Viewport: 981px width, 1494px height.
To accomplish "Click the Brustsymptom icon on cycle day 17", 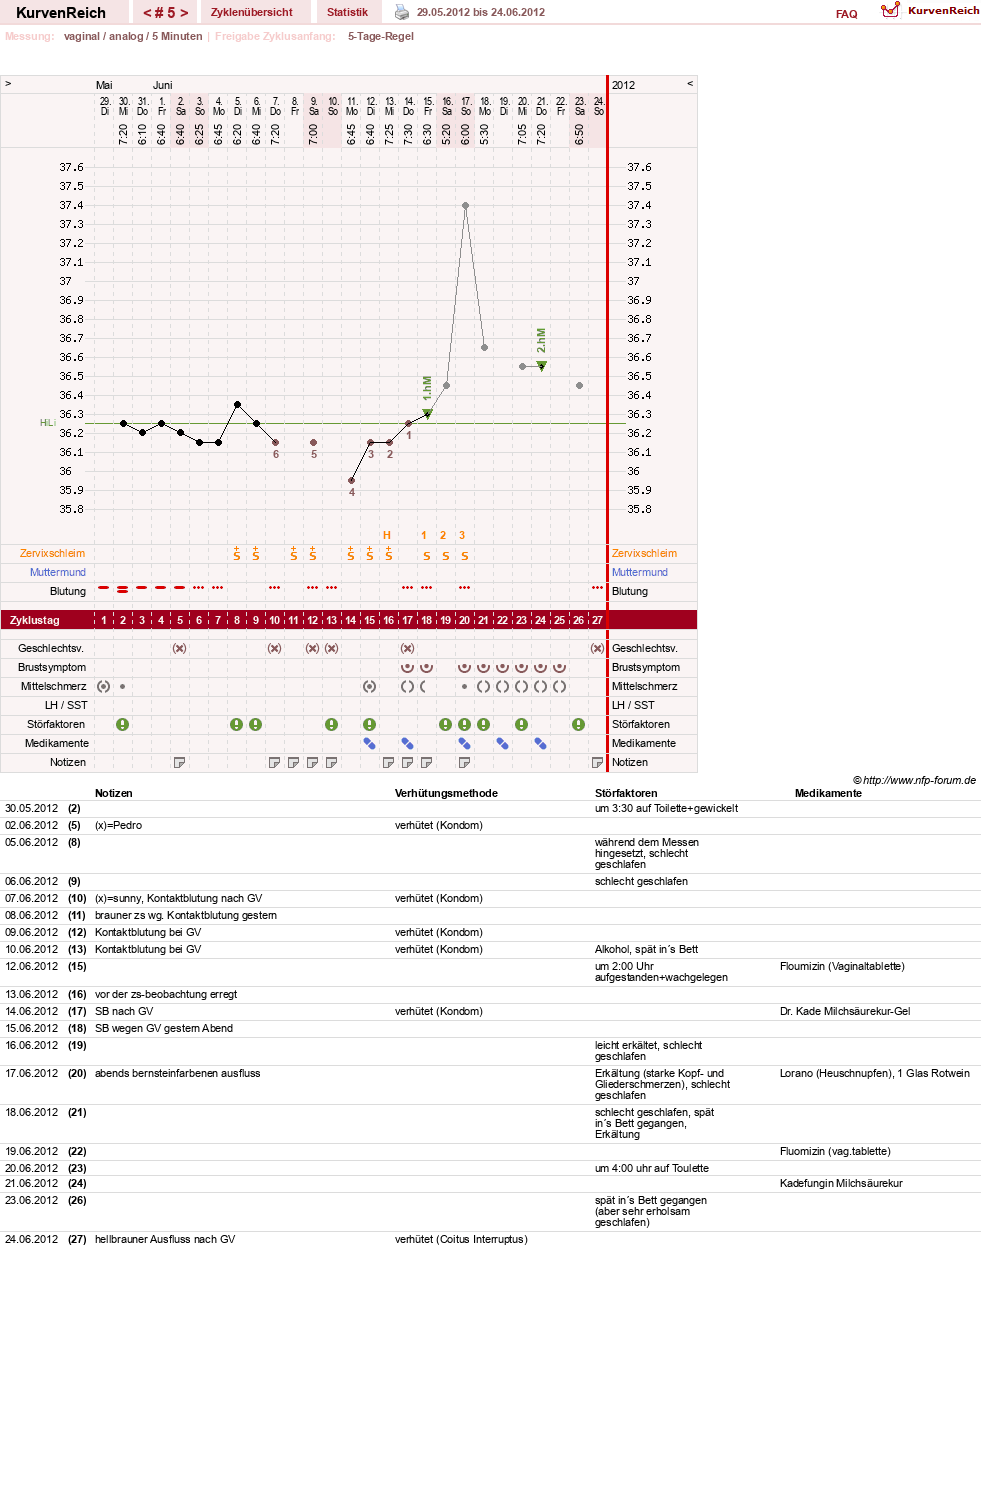I will 408,667.
